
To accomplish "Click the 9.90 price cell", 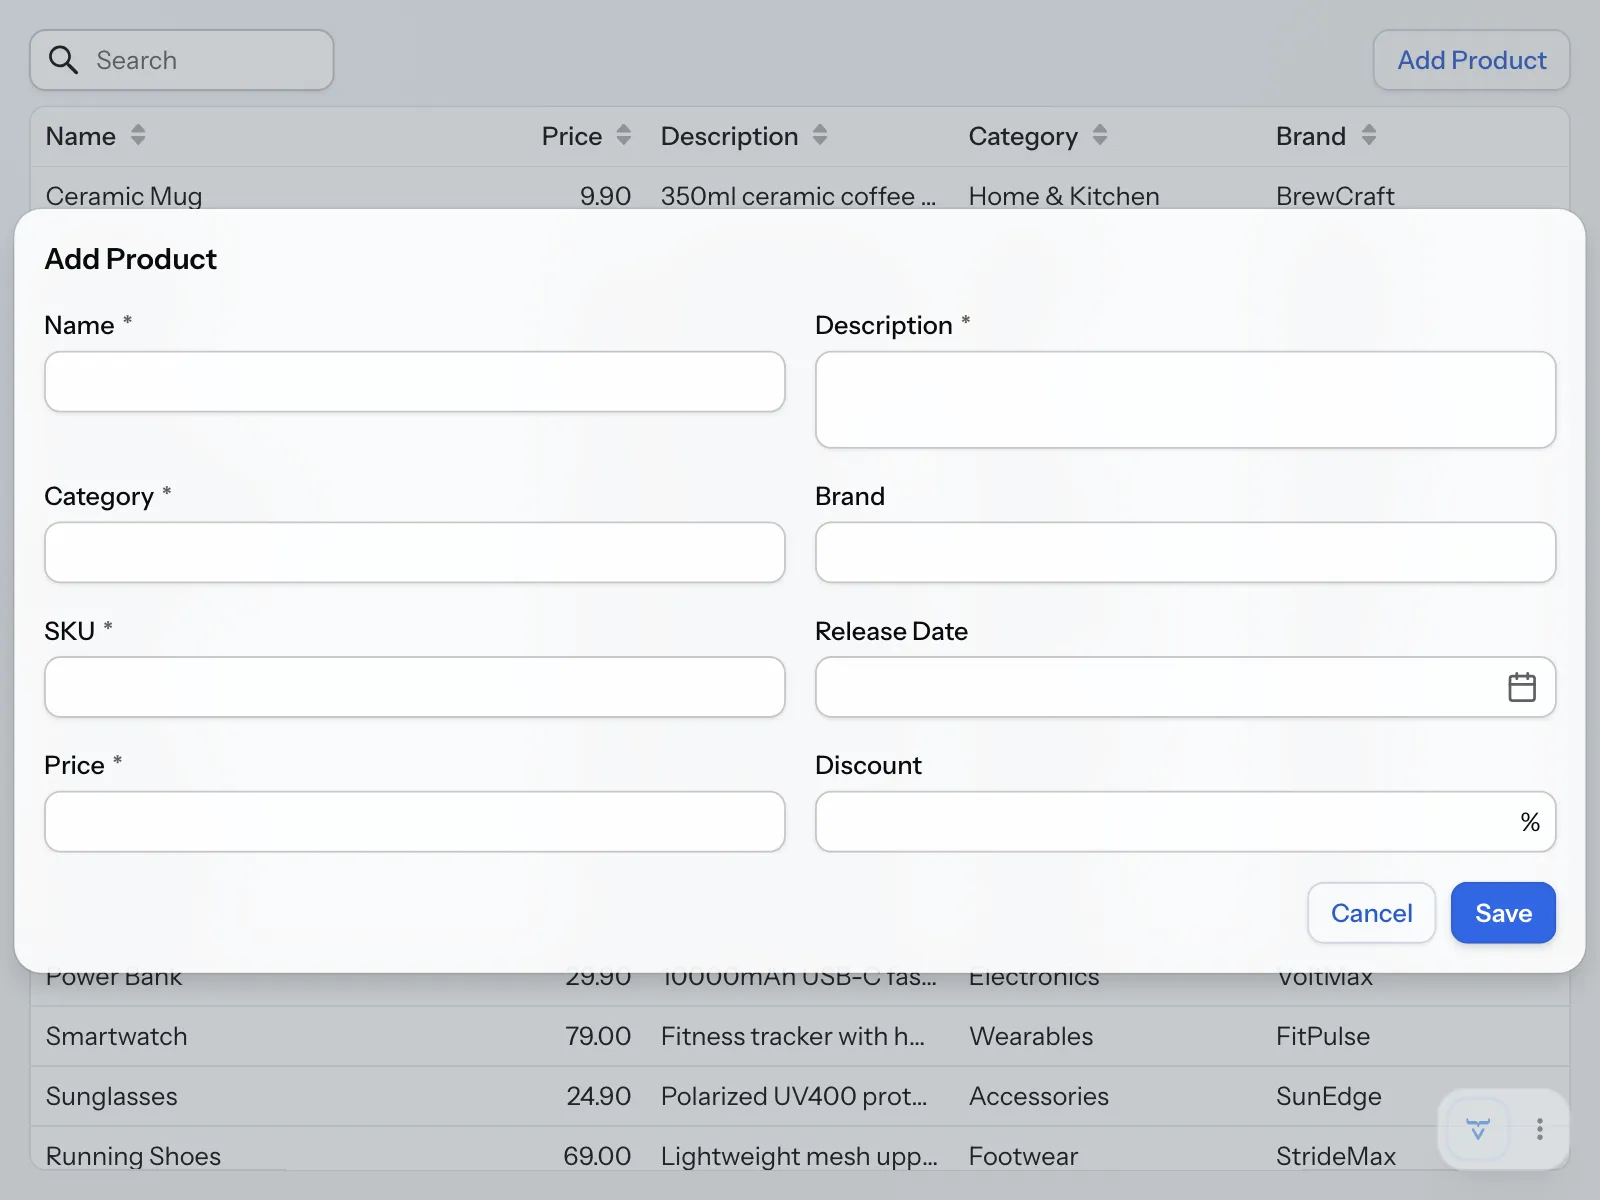I will click(x=605, y=196).
